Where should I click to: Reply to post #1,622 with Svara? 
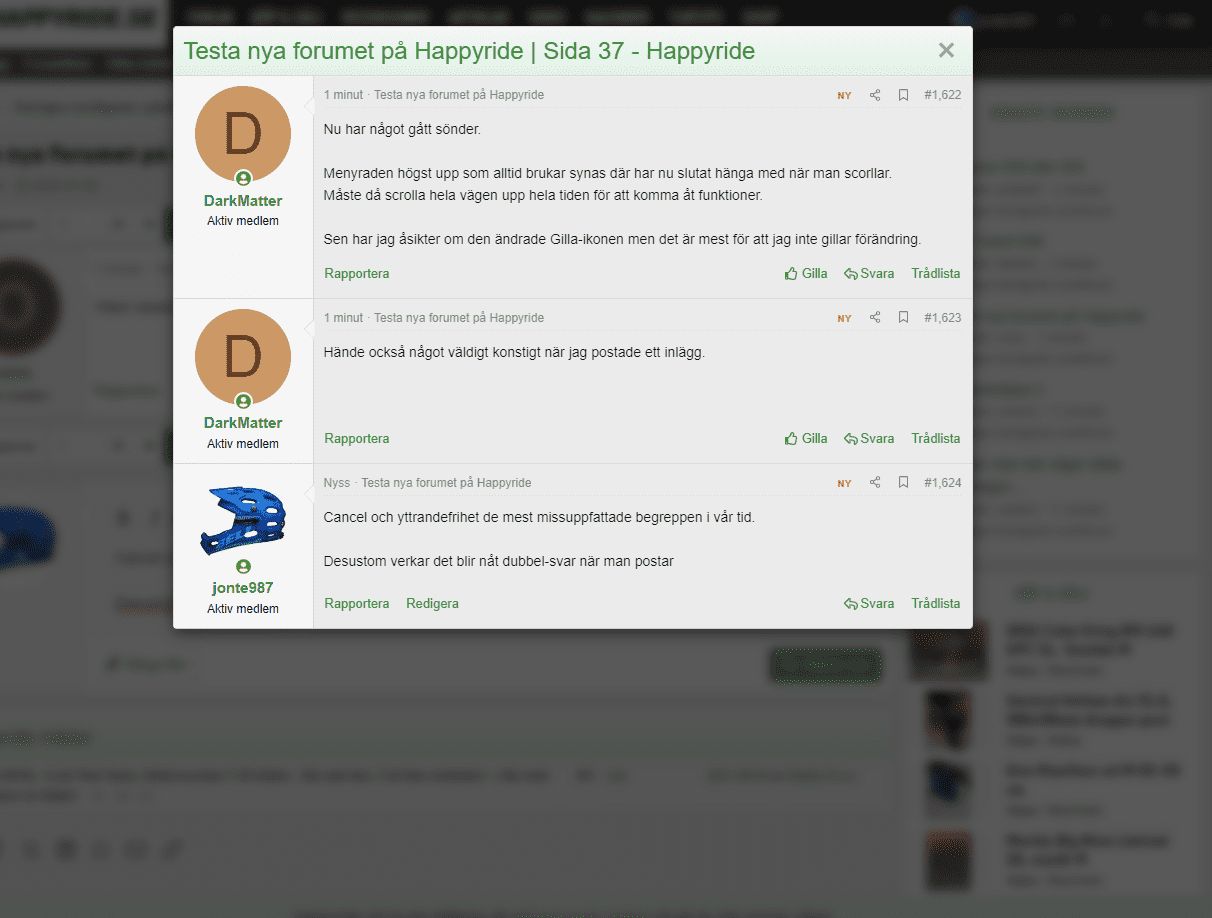click(868, 274)
